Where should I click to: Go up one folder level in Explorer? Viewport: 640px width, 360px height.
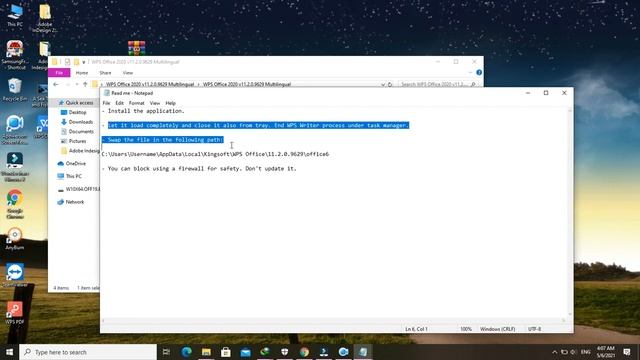tap(85, 84)
